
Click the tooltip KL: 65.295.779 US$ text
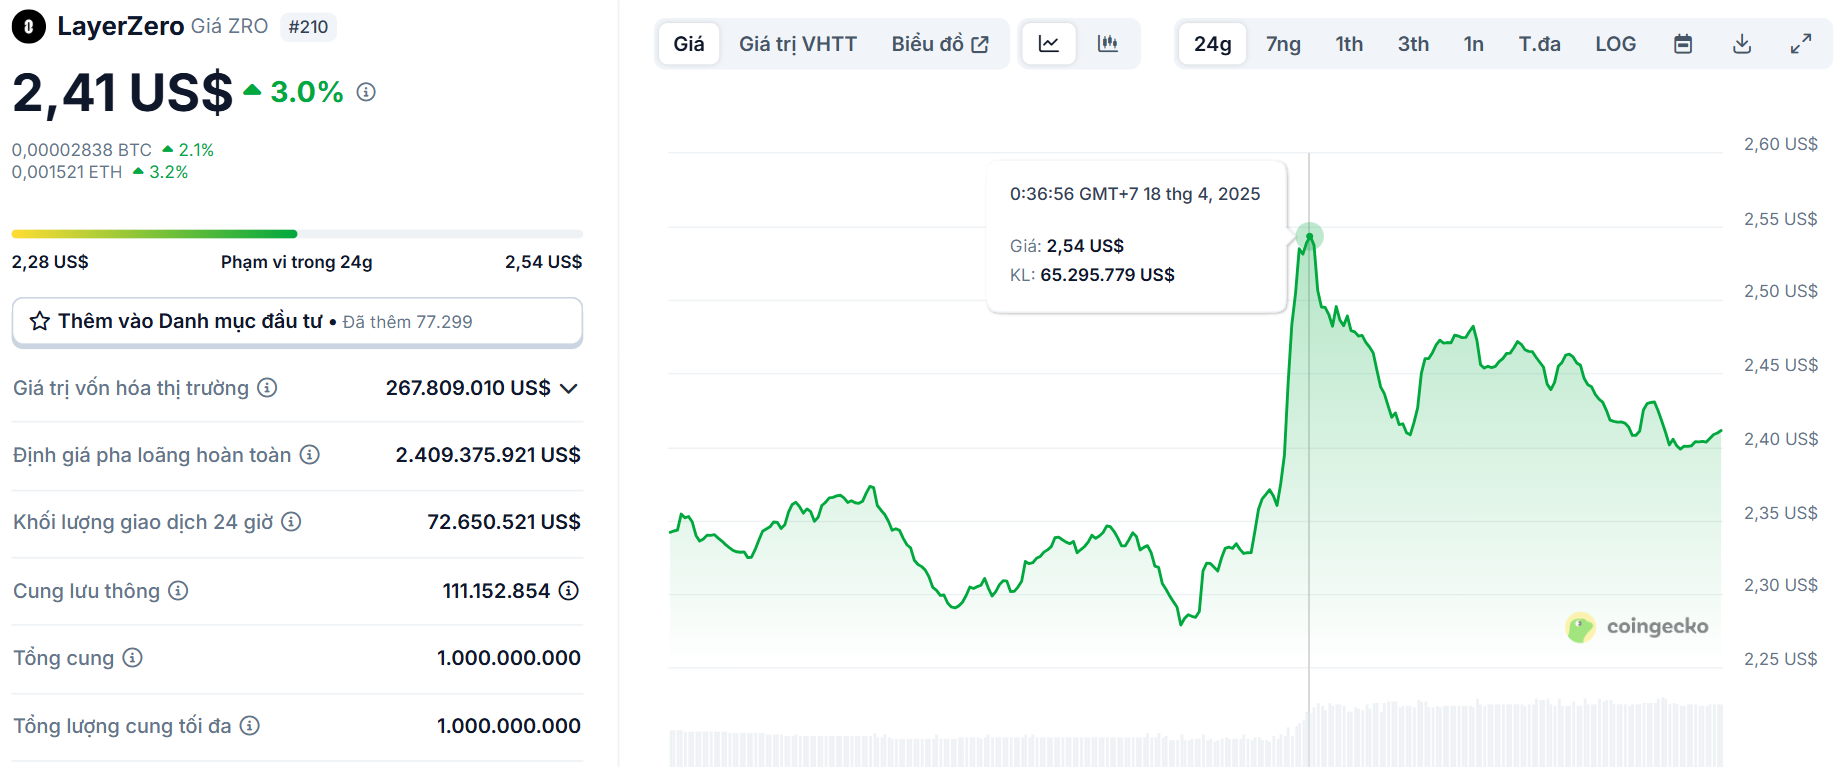(1092, 275)
